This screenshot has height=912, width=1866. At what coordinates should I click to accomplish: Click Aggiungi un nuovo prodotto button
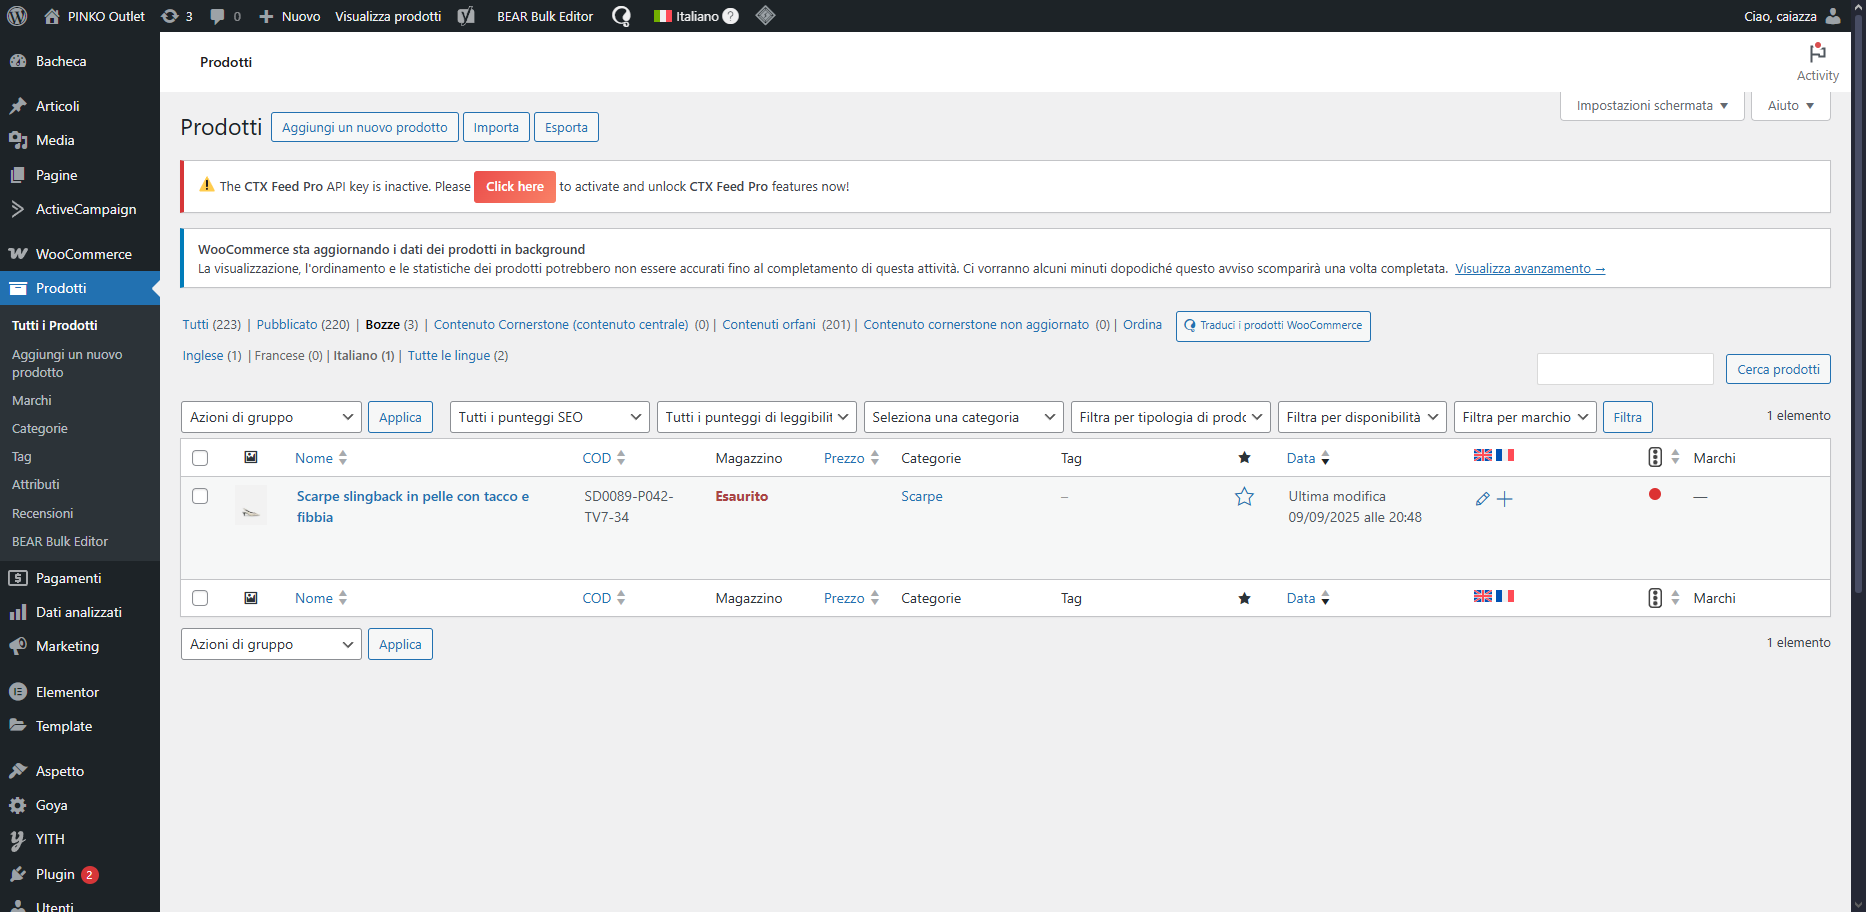point(365,127)
